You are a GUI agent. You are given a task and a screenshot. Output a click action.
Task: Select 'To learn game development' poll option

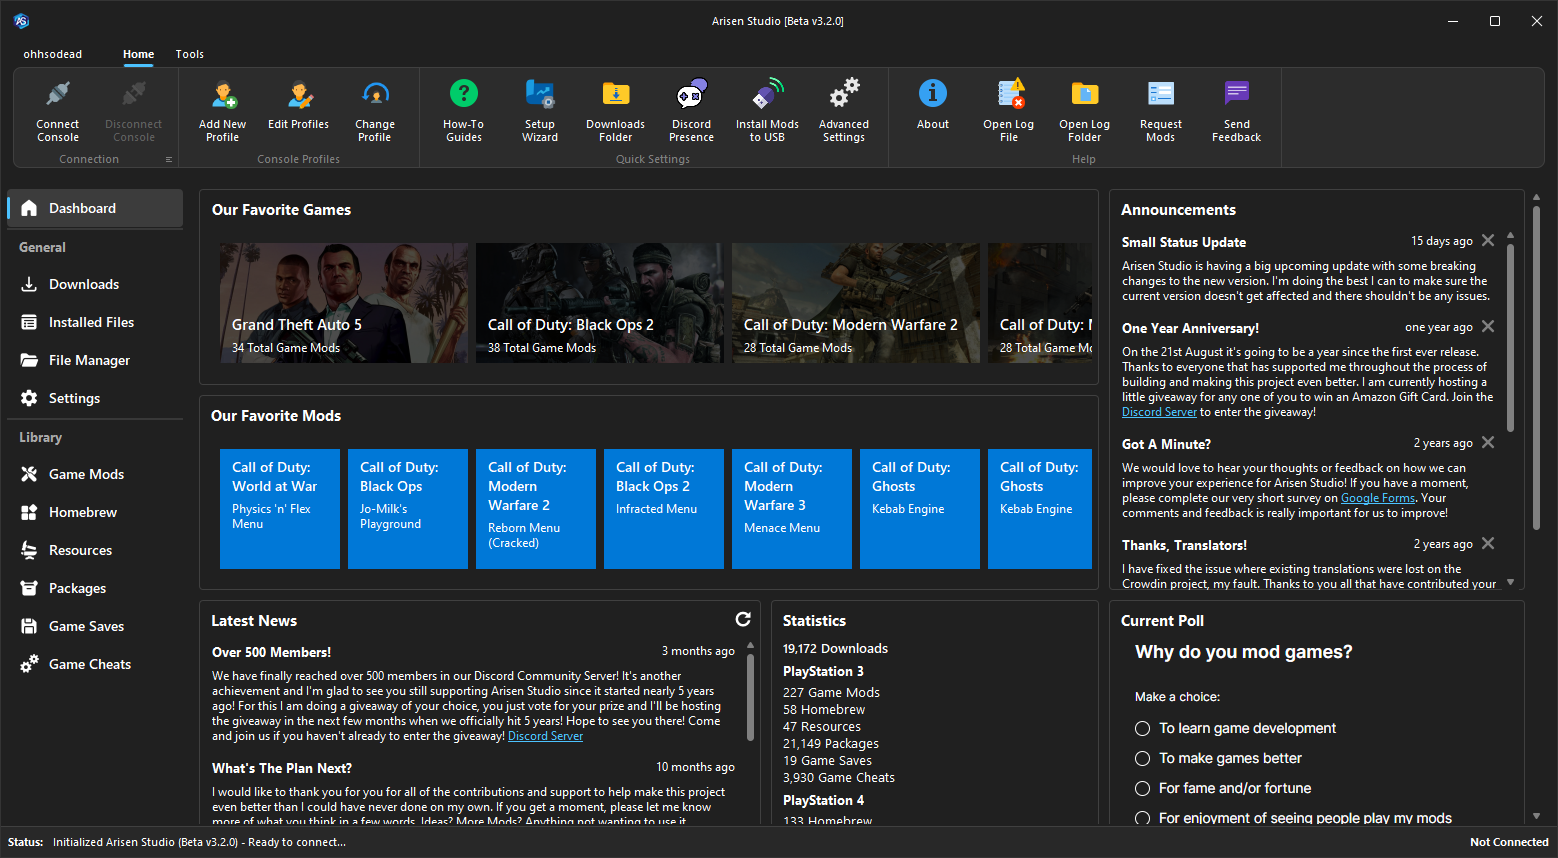[x=1236, y=728]
